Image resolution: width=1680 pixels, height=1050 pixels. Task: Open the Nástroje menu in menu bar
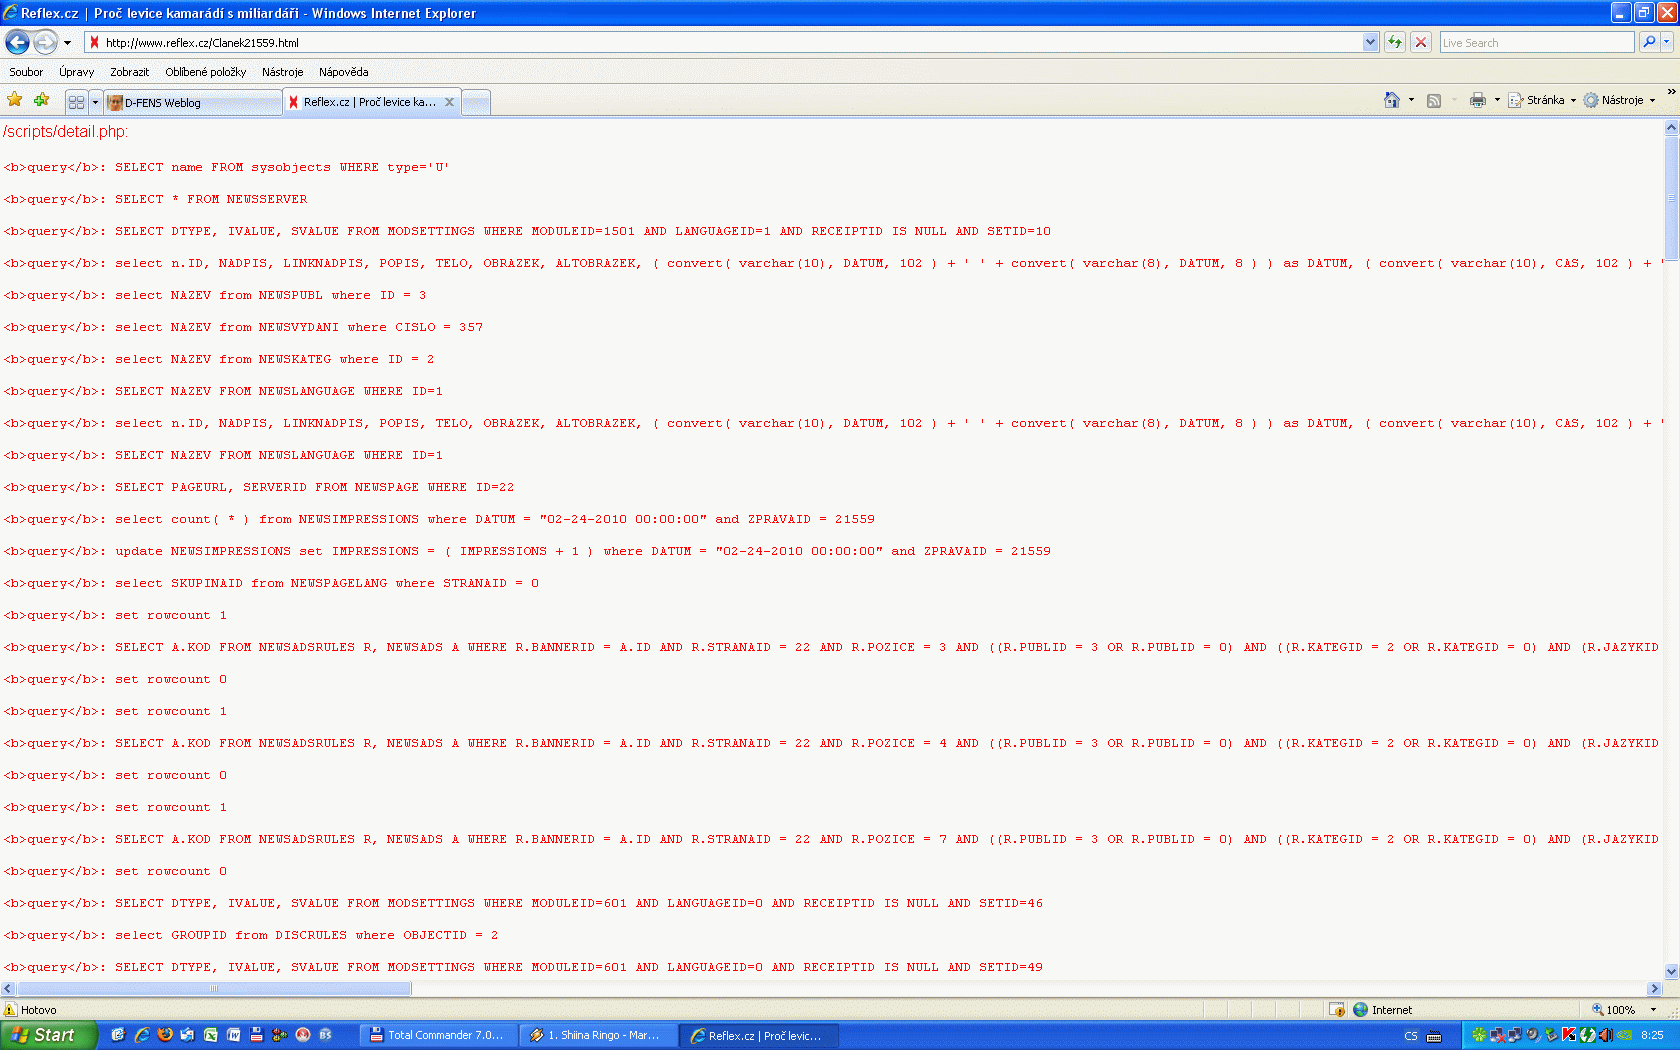tap(282, 72)
